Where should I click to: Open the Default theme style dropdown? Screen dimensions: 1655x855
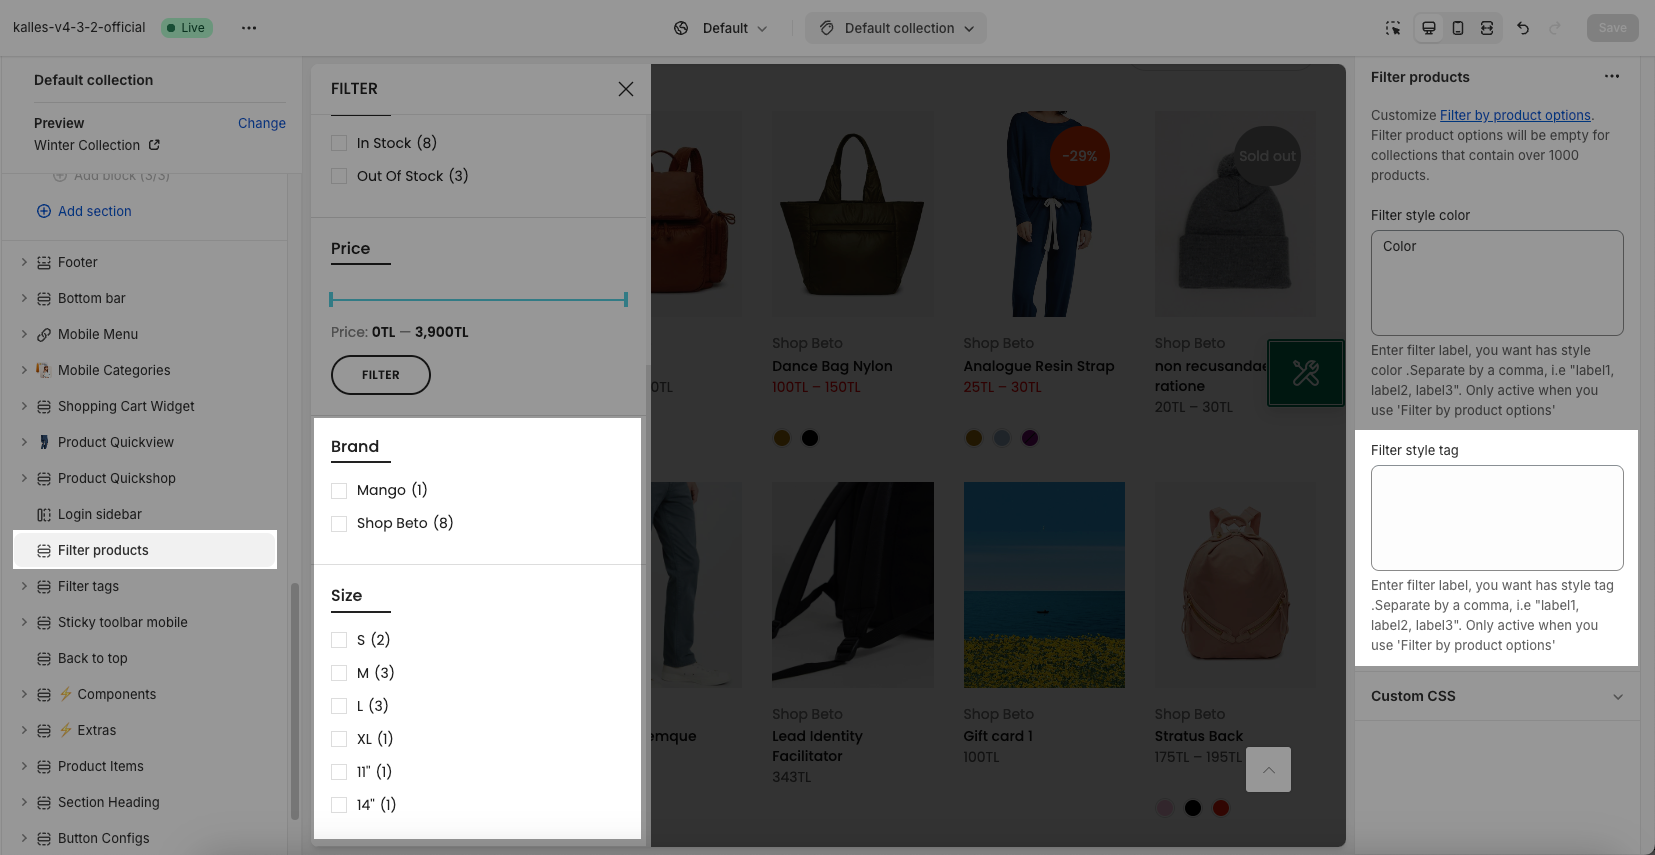click(721, 28)
